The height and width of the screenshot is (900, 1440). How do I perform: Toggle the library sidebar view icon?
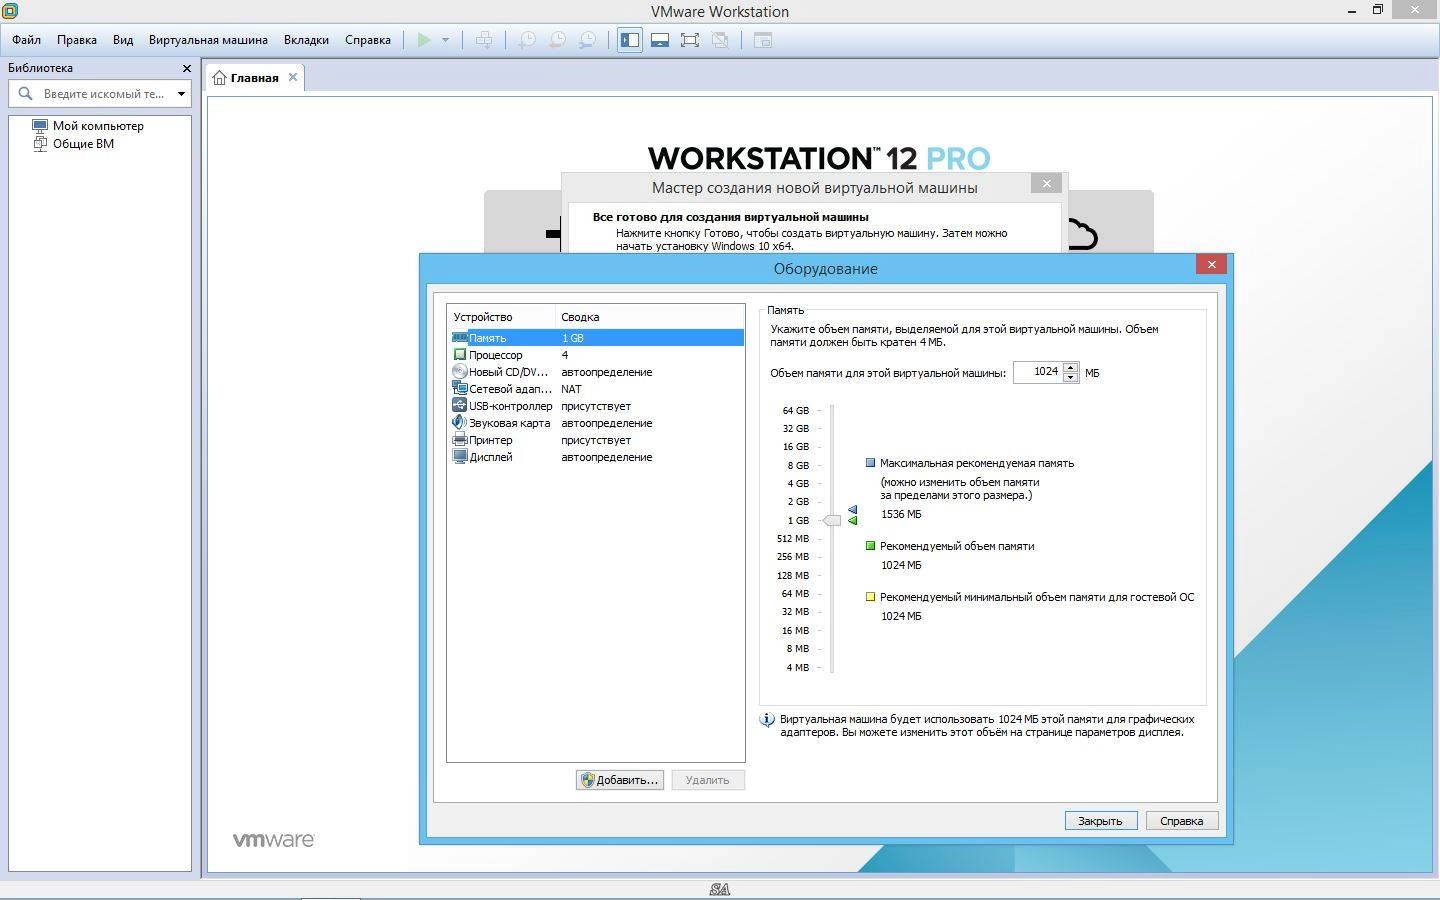[x=630, y=40]
